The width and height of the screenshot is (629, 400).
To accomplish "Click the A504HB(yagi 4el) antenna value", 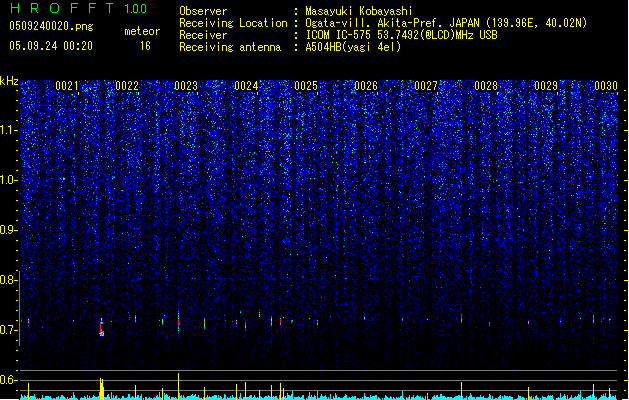I will coord(353,47).
